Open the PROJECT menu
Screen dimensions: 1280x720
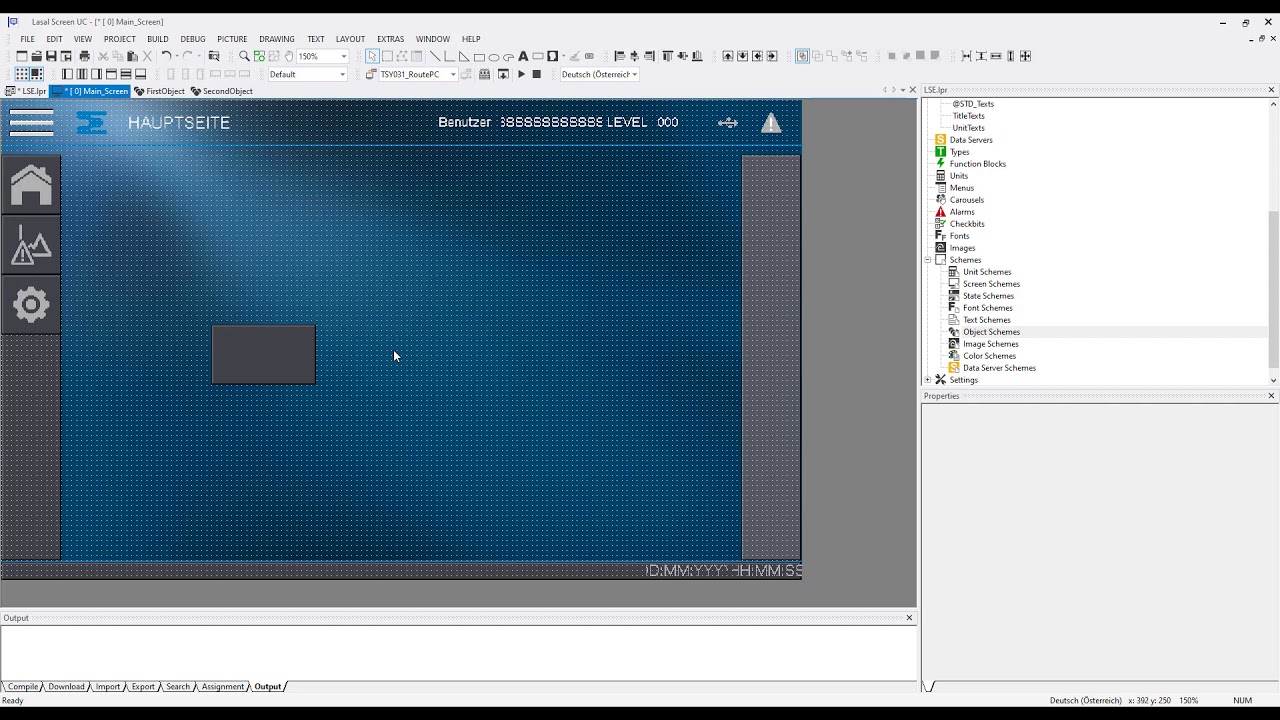[x=119, y=39]
